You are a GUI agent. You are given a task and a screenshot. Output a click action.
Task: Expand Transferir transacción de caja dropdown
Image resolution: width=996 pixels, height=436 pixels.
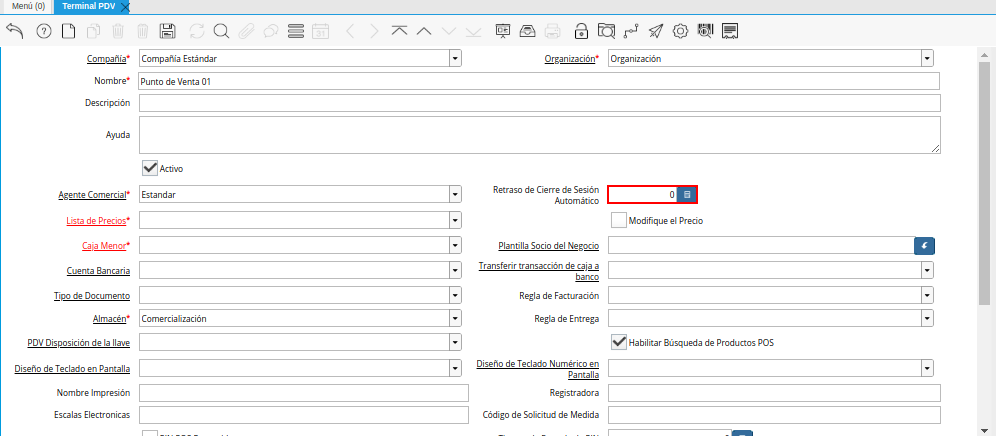click(x=928, y=270)
